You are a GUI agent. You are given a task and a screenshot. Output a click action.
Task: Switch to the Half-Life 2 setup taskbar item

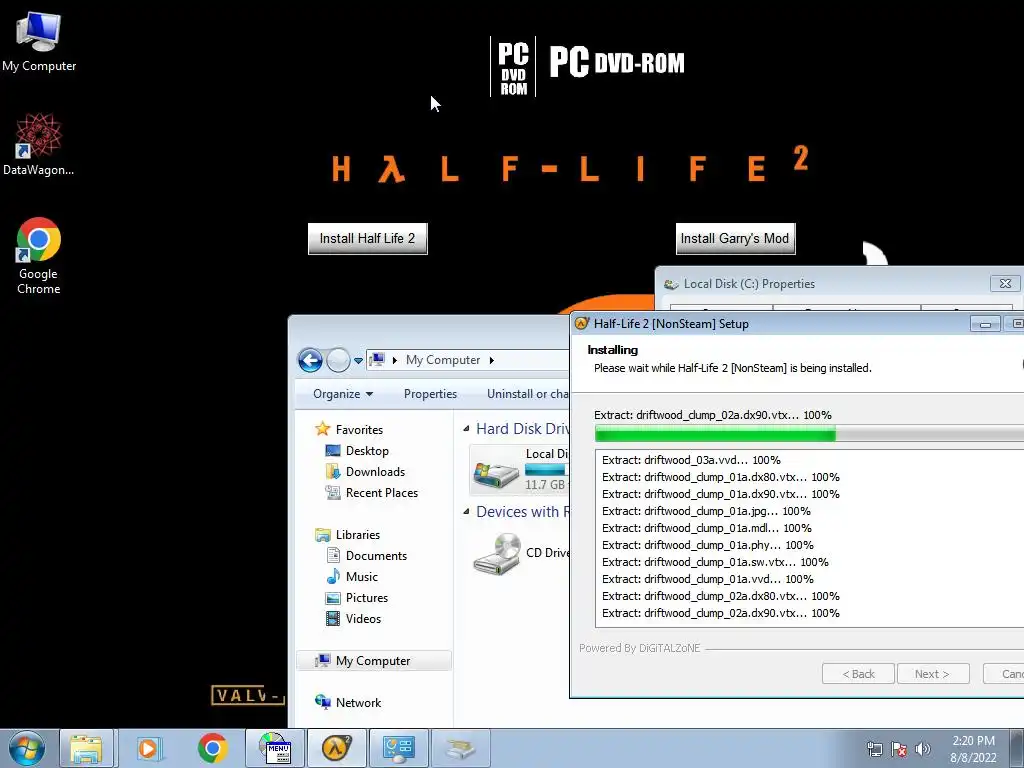[x=336, y=748]
